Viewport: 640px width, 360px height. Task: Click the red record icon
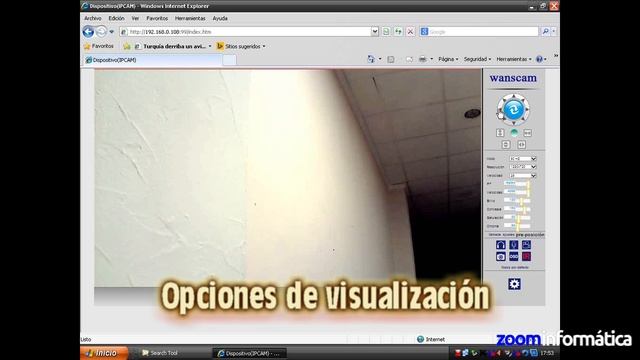(527, 256)
